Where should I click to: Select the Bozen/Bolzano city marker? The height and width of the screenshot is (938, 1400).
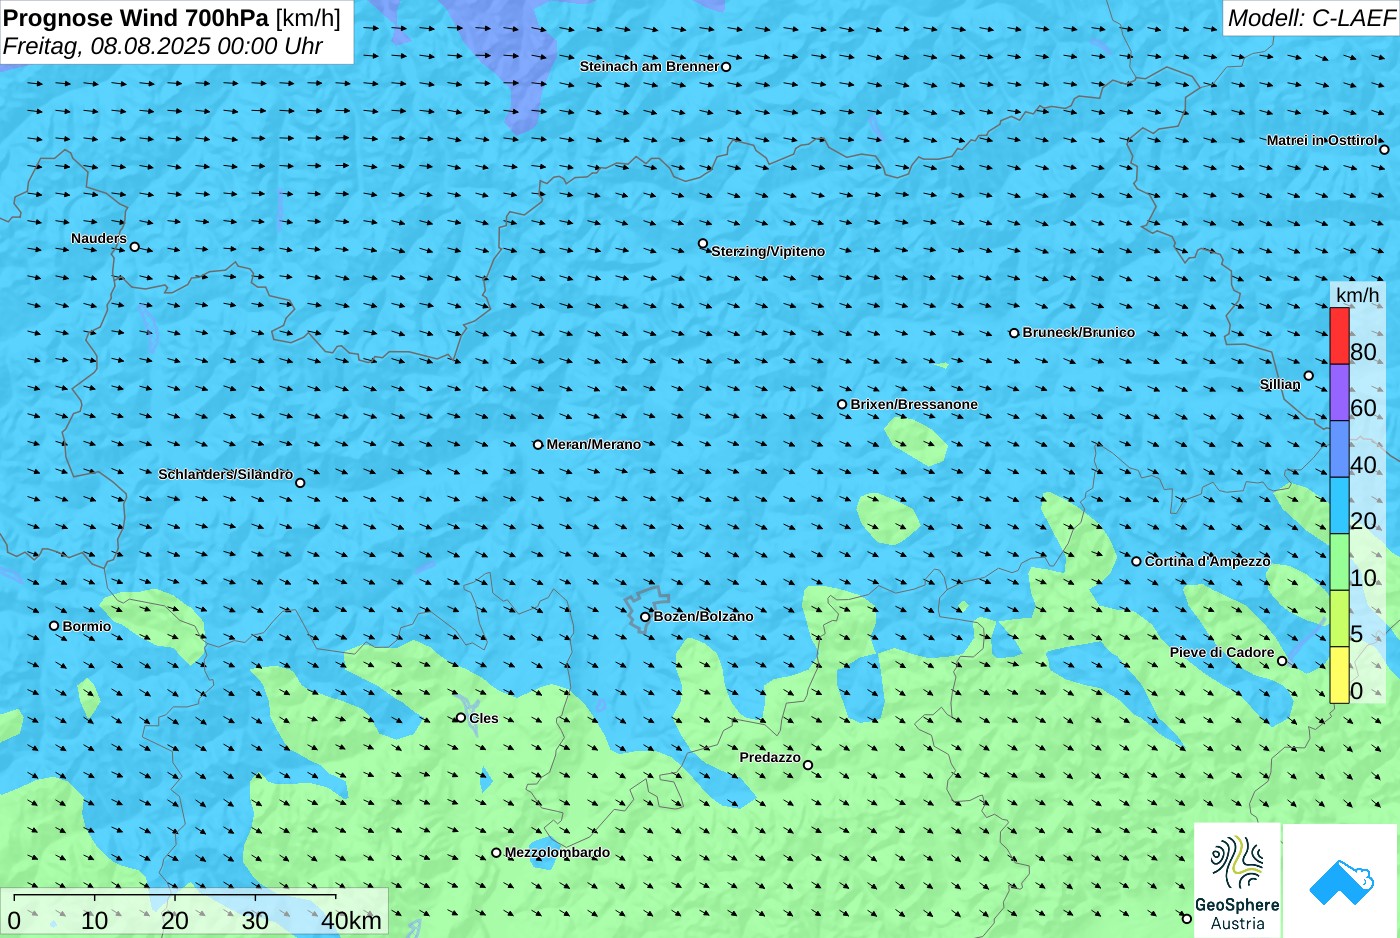[x=645, y=617]
